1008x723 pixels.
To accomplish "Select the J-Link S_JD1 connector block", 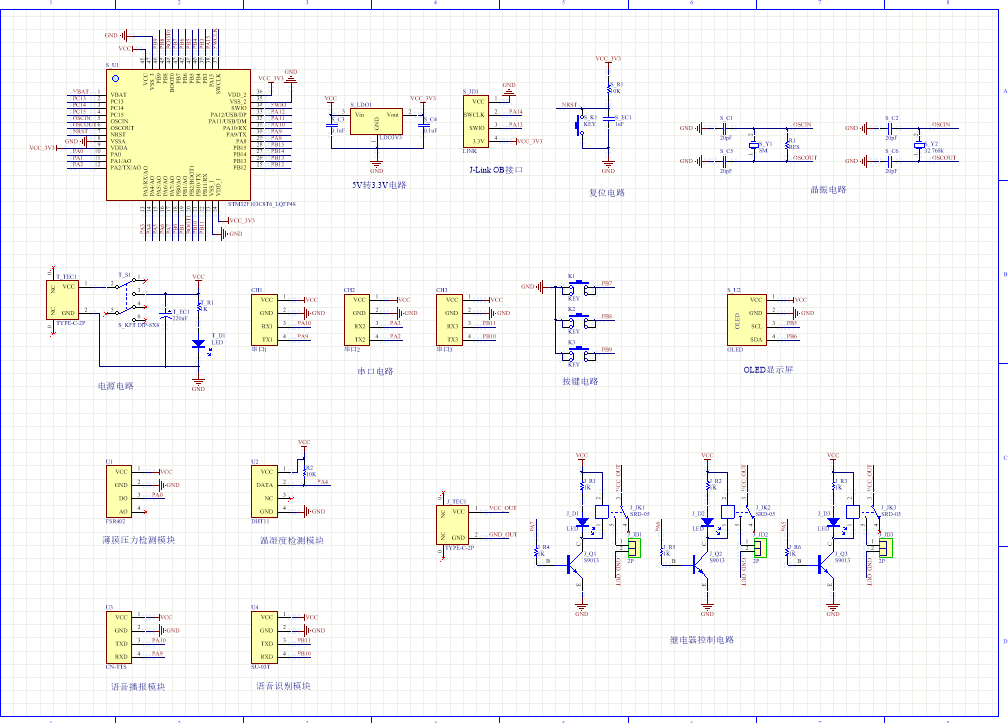I will click(x=478, y=120).
